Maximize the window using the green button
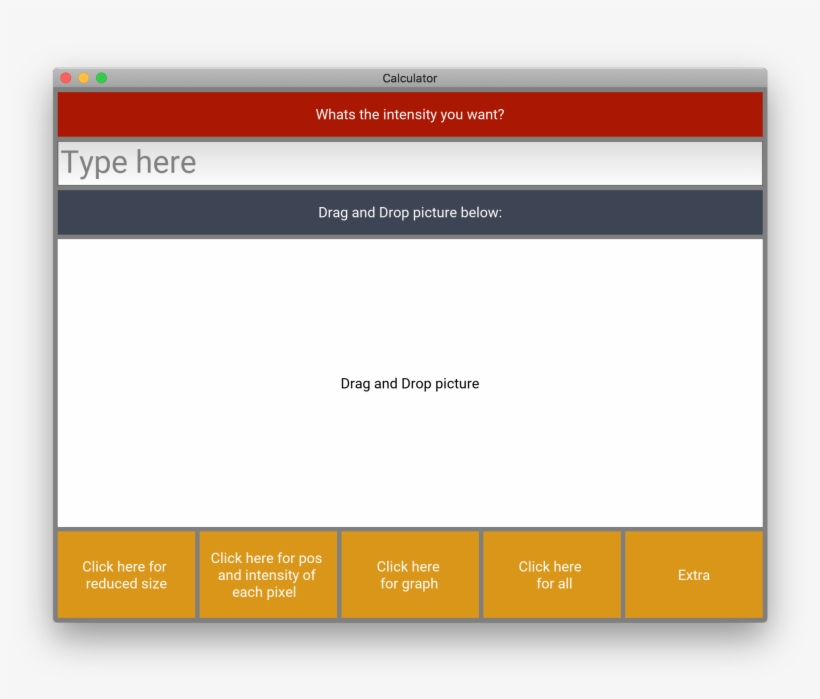The image size is (820, 699). point(101,78)
